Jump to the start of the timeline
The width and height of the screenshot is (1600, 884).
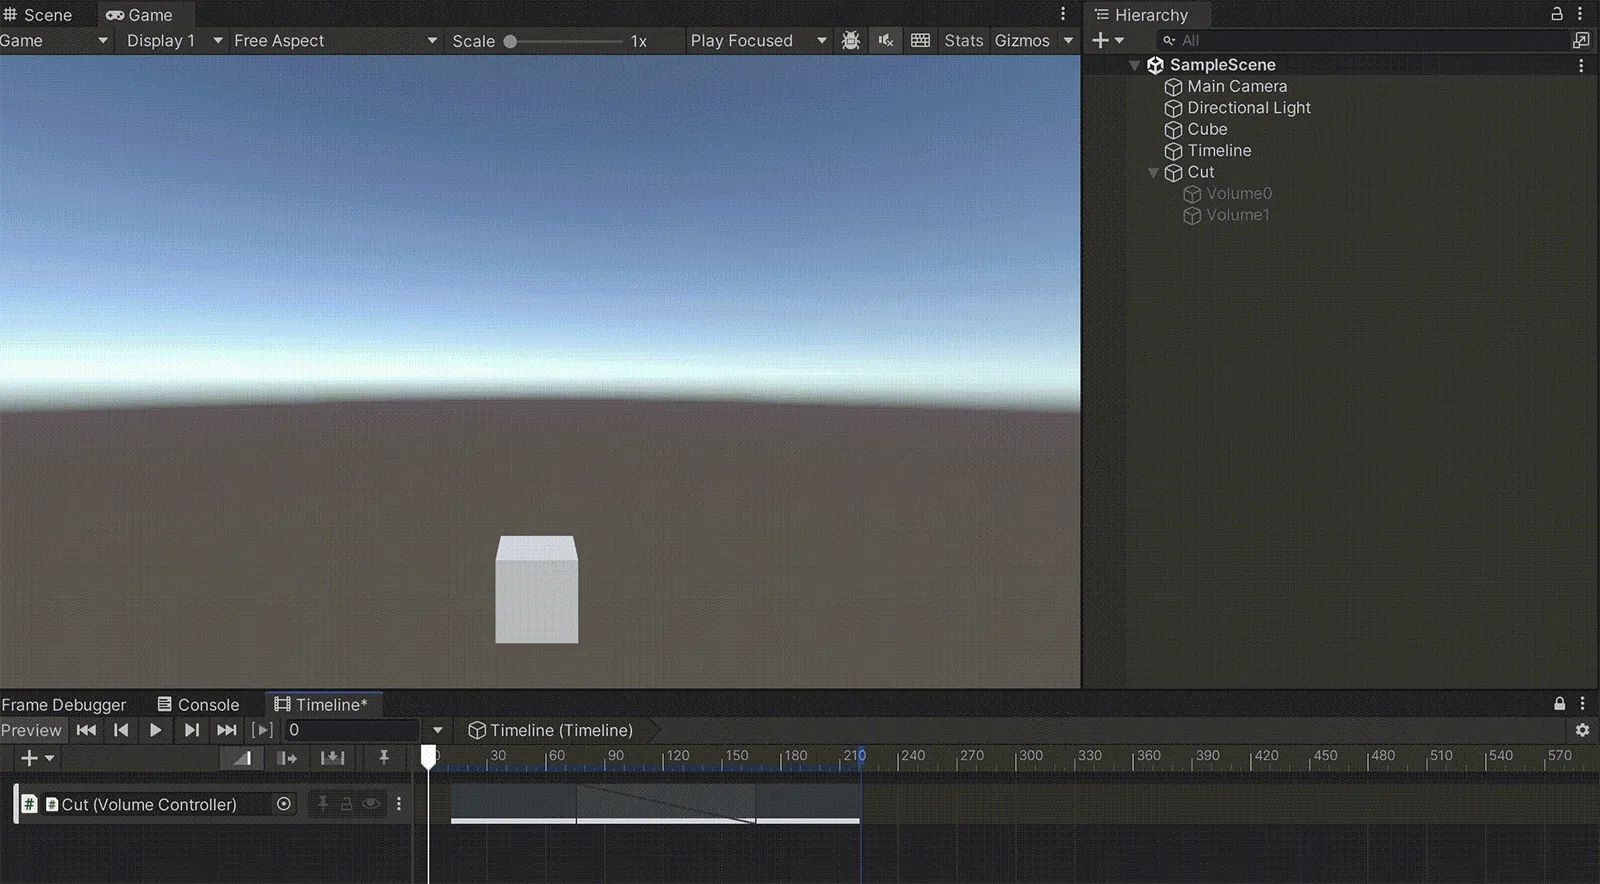86,730
